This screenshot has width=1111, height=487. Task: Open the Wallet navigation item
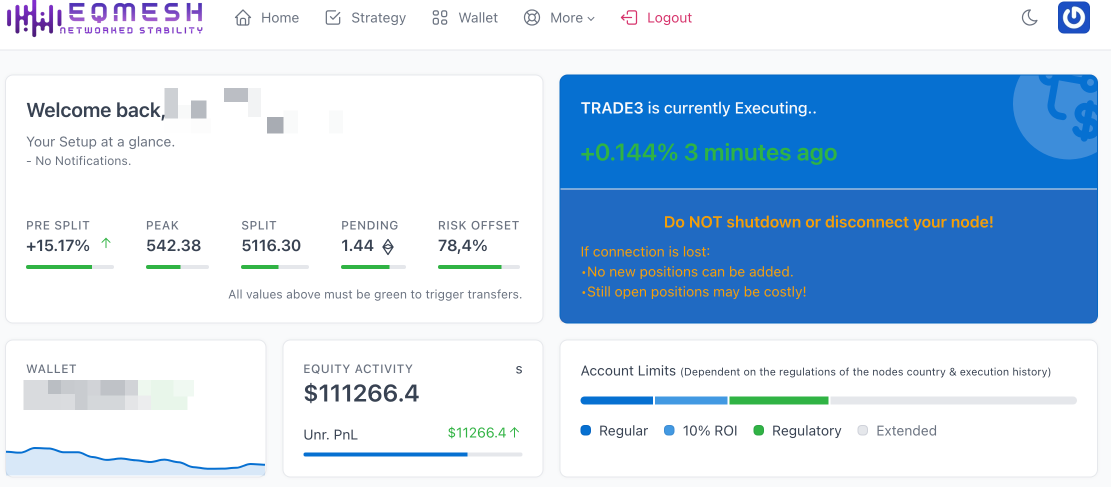pyautogui.click(x=477, y=18)
